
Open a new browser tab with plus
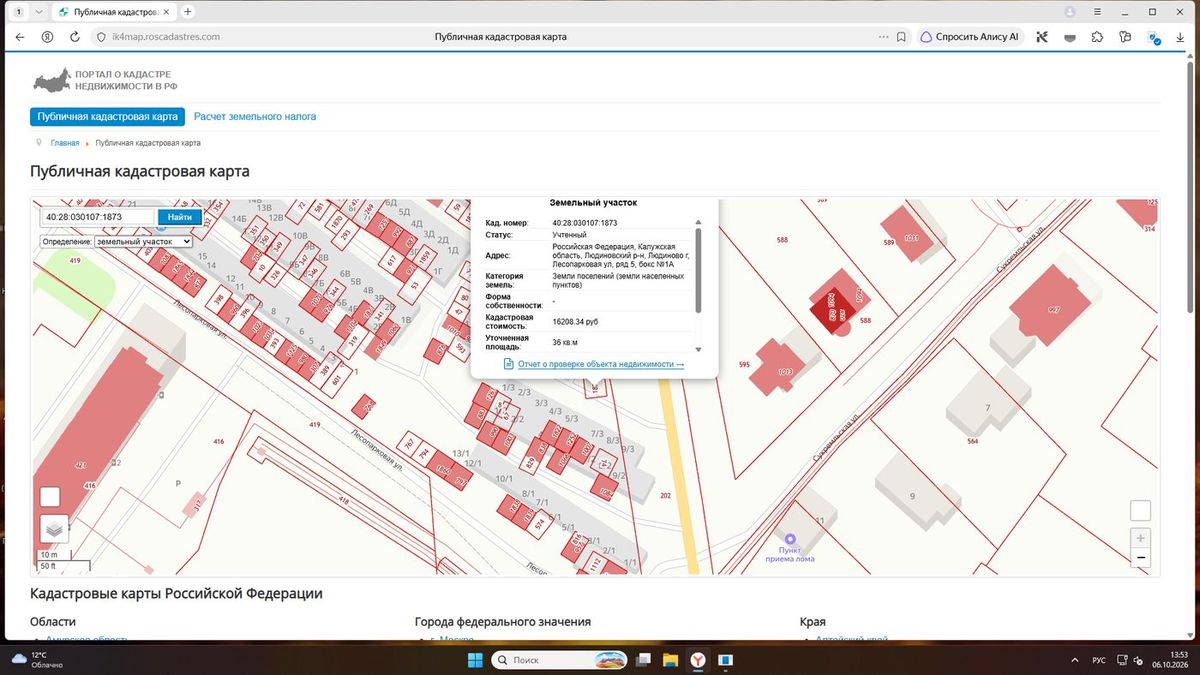[x=188, y=12]
